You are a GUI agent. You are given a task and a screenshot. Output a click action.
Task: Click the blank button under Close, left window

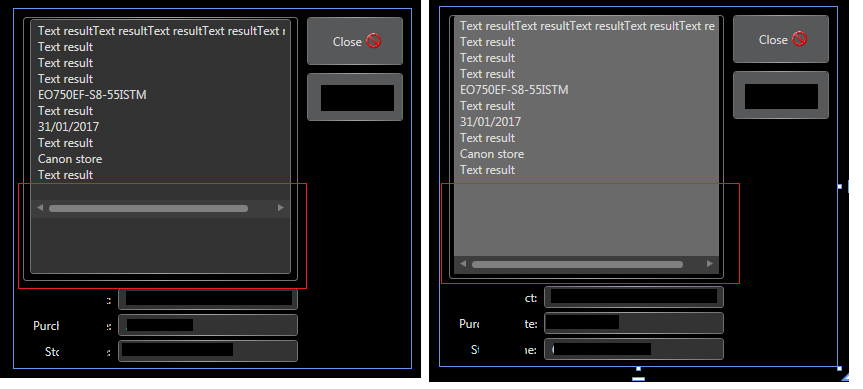pos(355,97)
